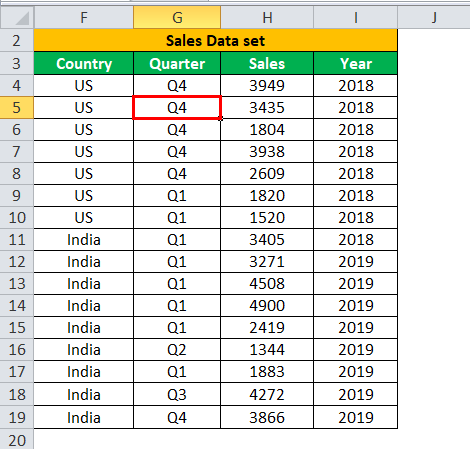Click the Sales Data set title cell
Image resolution: width=470 pixels, height=449 pixels.
215,41
